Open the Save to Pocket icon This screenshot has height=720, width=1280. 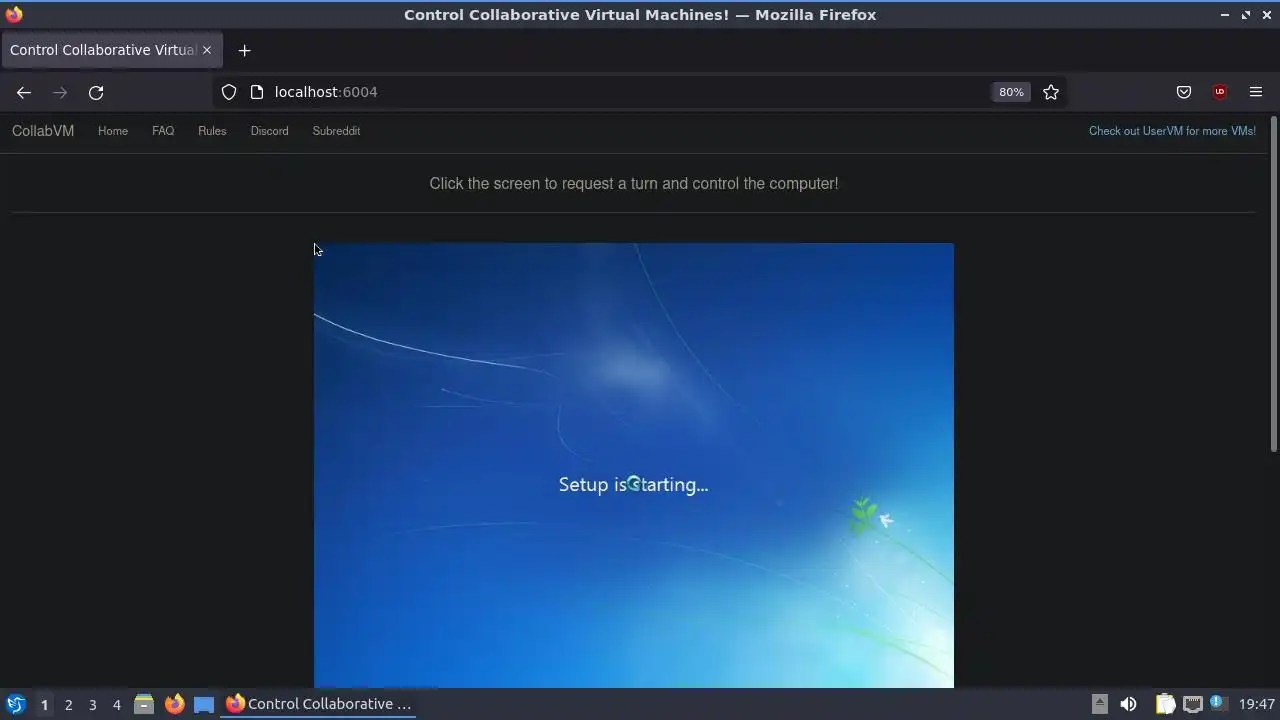point(1184,92)
